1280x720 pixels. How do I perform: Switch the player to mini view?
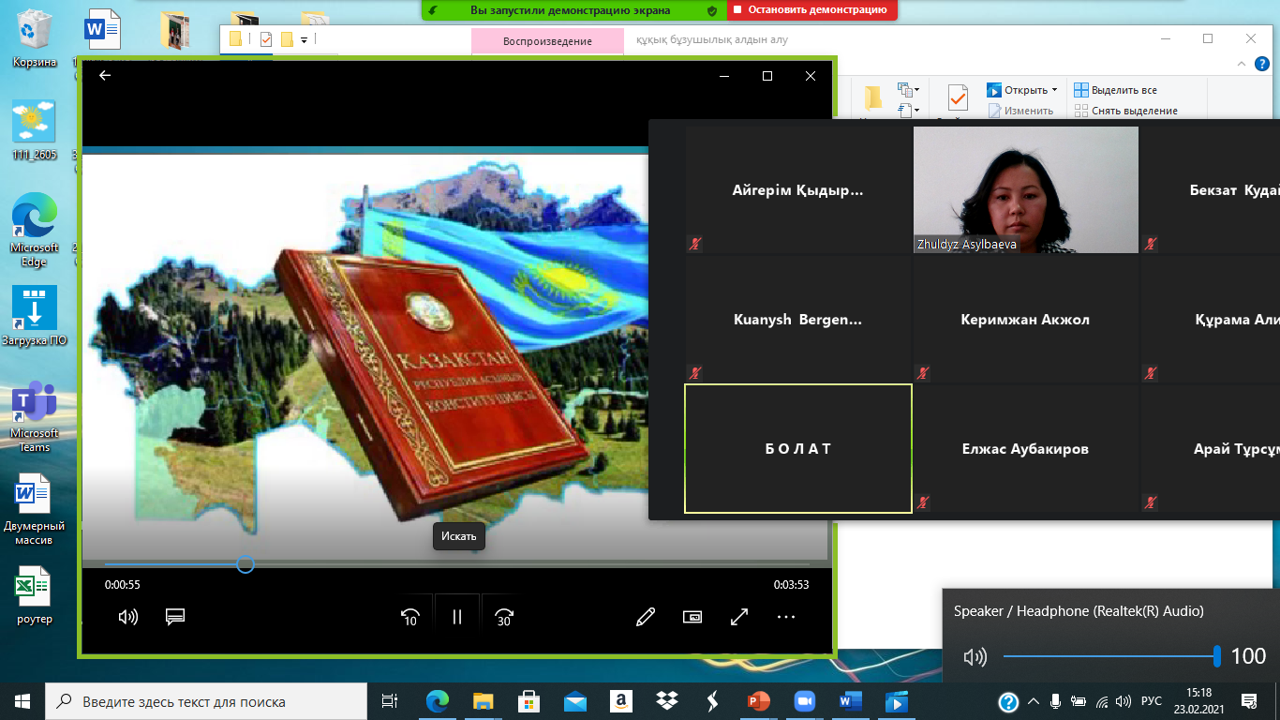pyautogui.click(x=692, y=617)
